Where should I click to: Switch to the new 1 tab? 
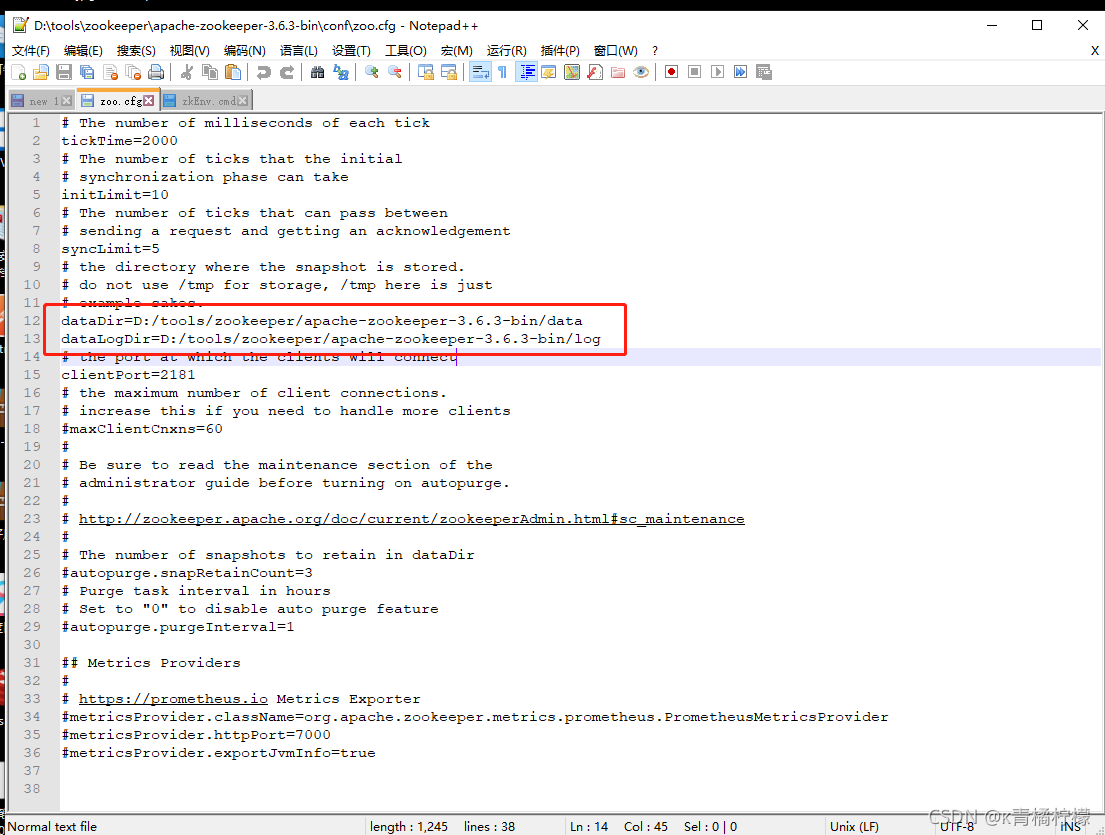(x=41, y=101)
